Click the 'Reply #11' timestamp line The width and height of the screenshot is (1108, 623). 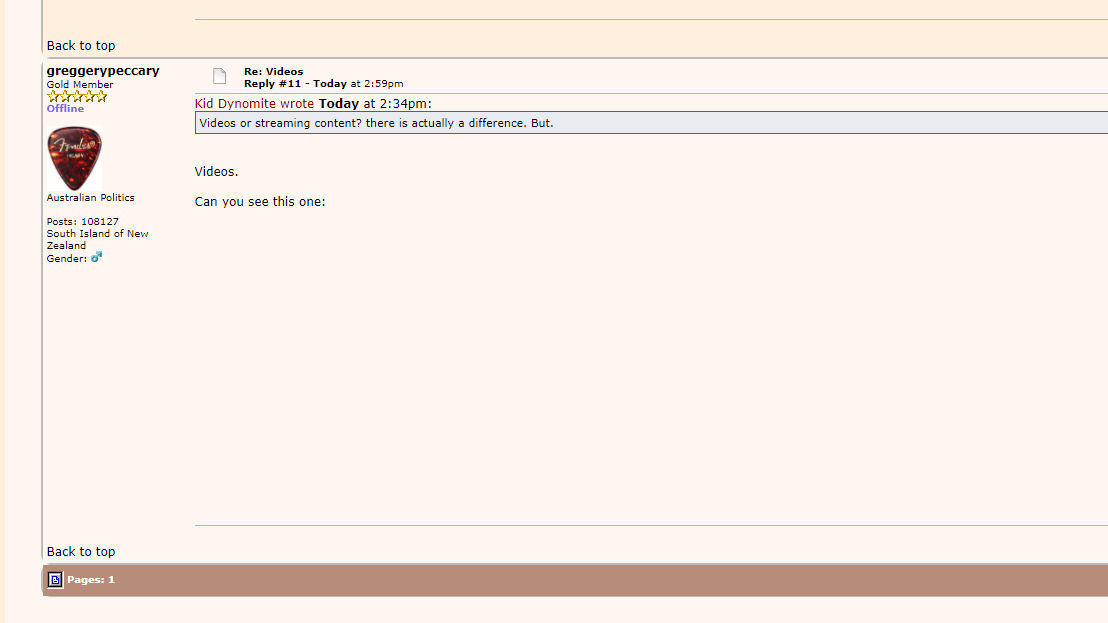point(323,84)
